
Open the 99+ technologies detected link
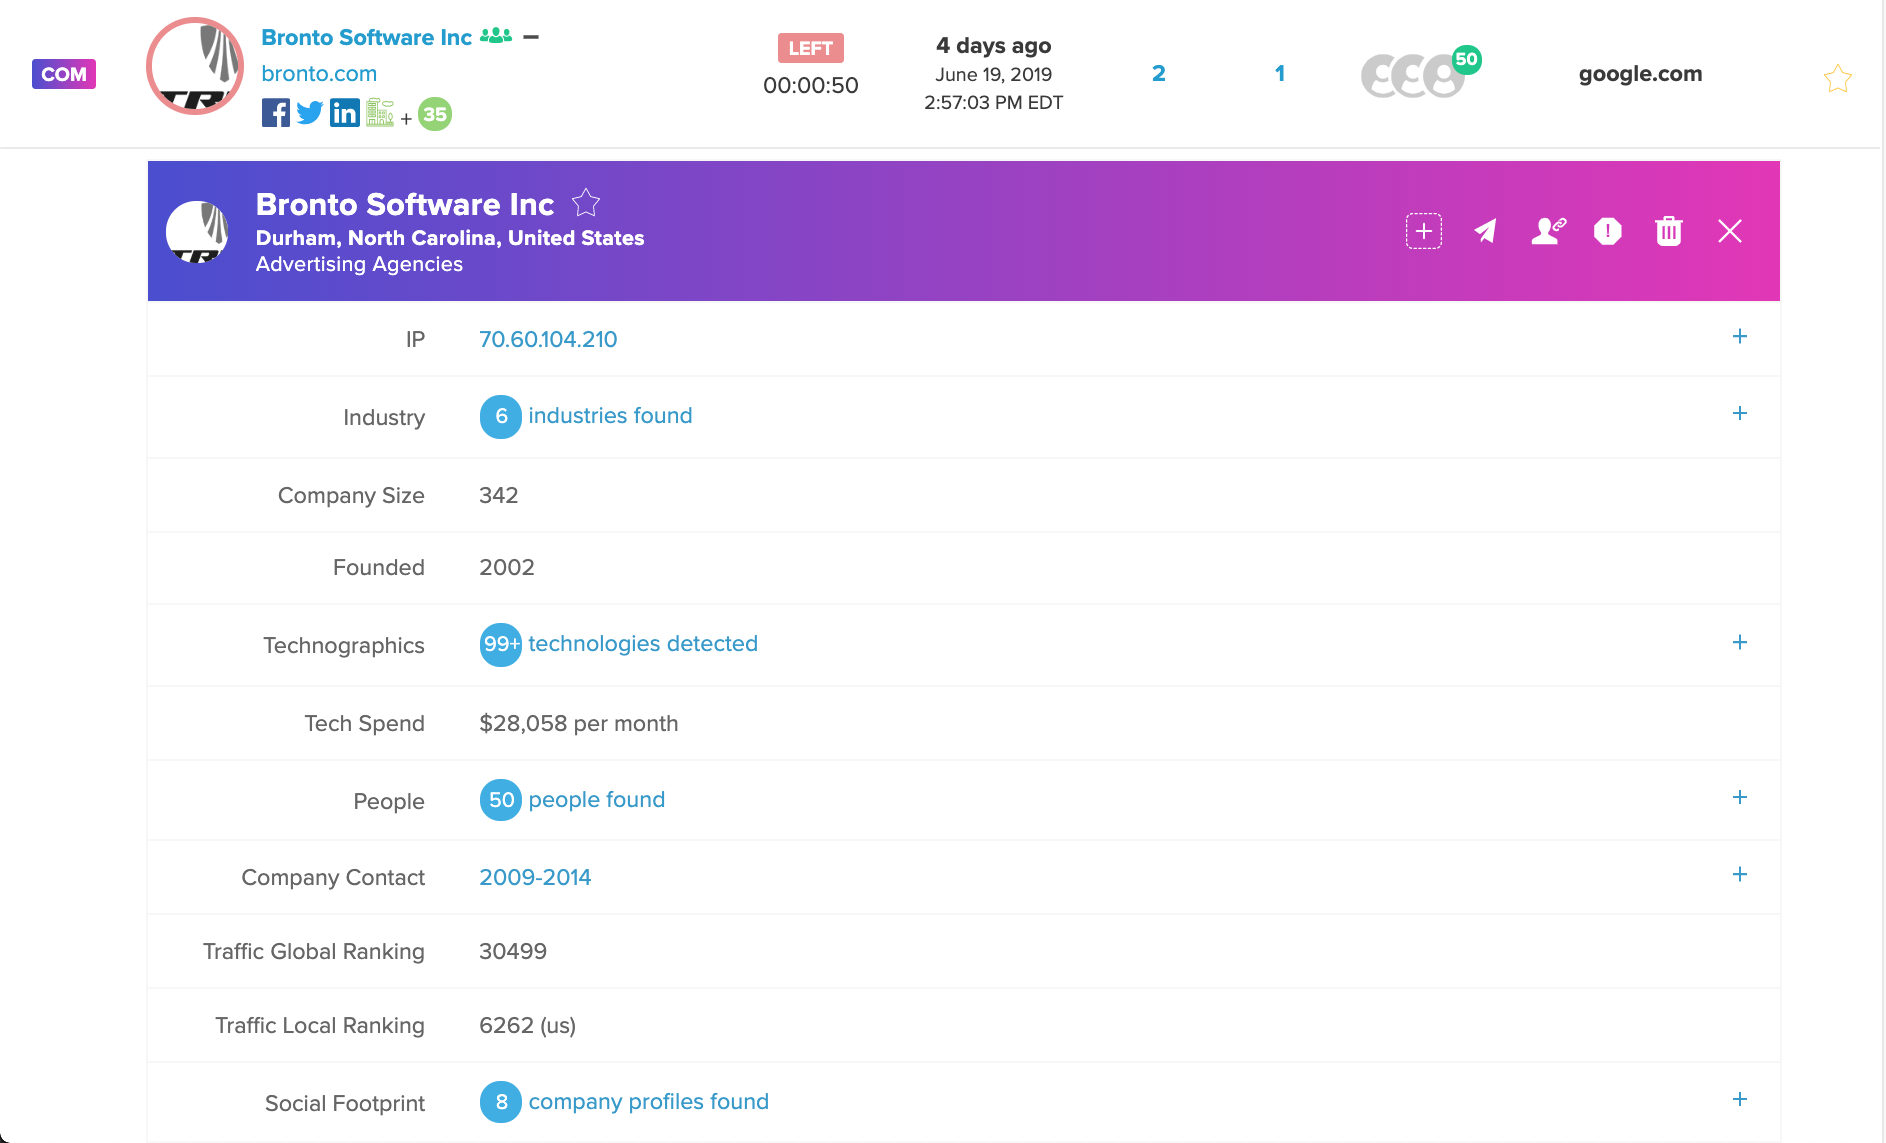tap(619, 644)
